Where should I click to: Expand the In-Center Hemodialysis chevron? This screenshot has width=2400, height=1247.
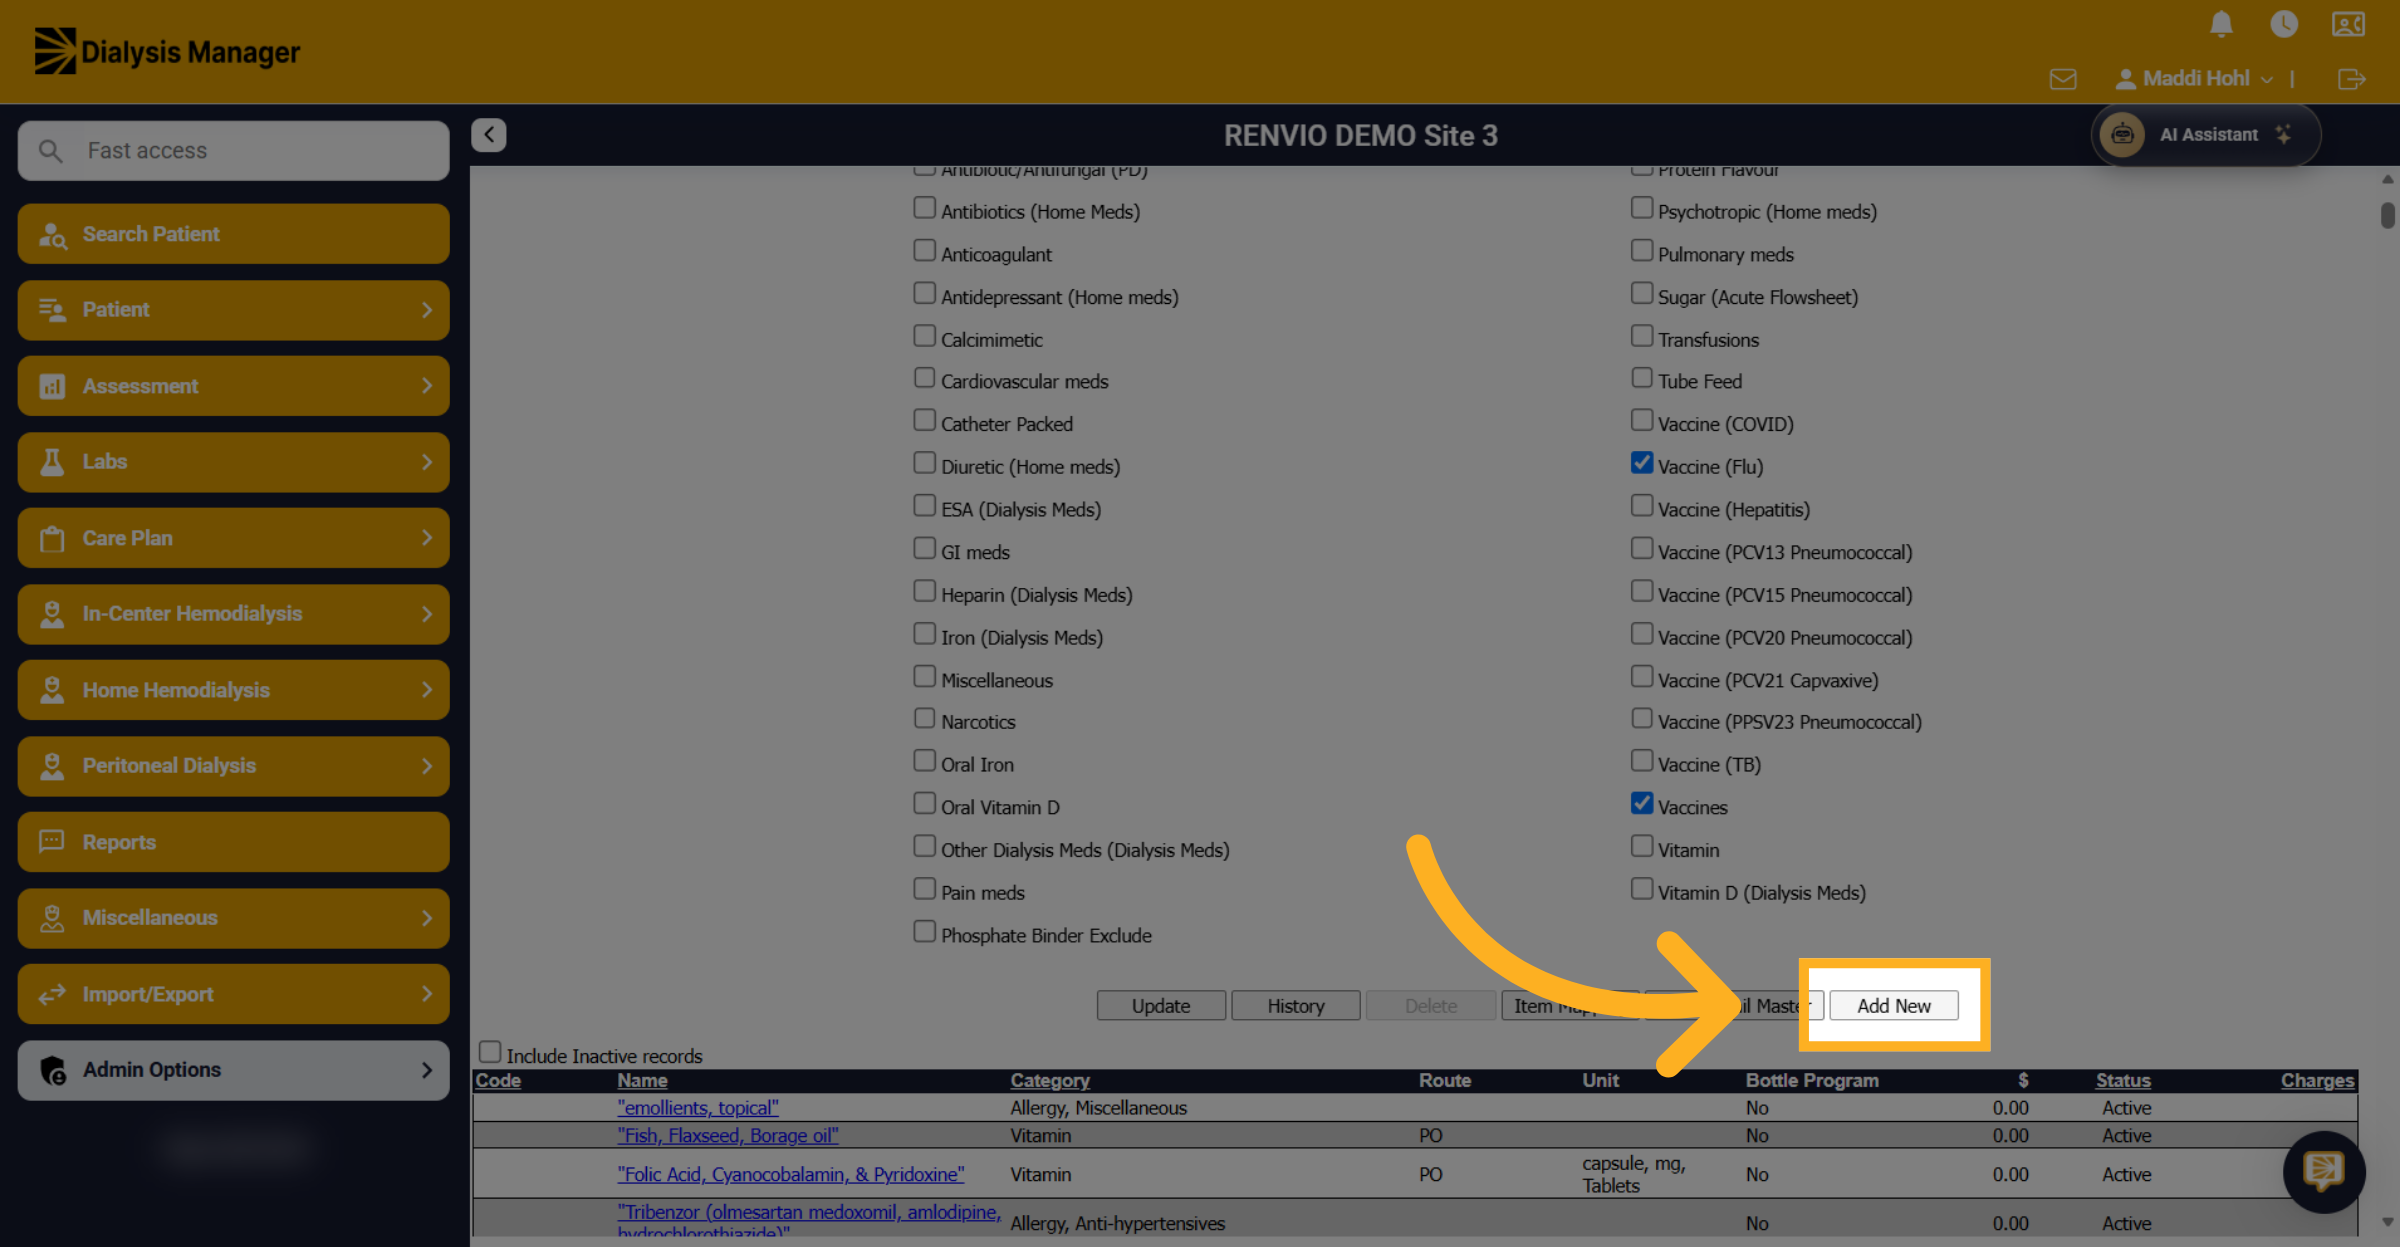tap(427, 614)
